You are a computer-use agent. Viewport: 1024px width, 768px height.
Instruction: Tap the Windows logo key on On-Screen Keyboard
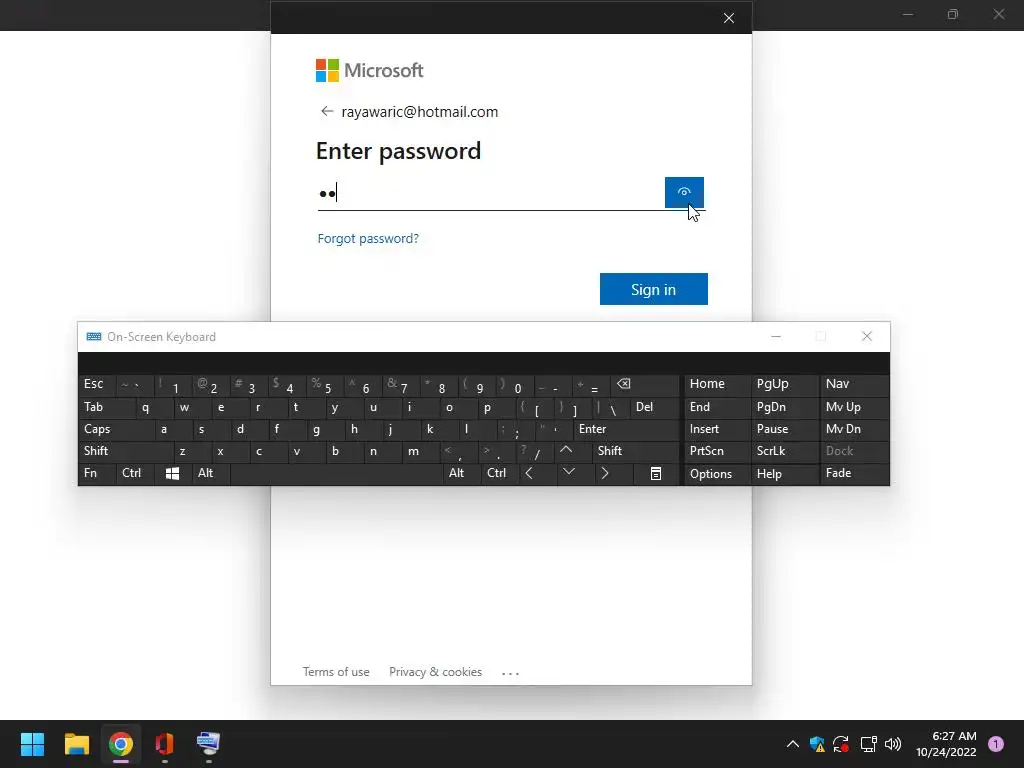pyautogui.click(x=172, y=473)
